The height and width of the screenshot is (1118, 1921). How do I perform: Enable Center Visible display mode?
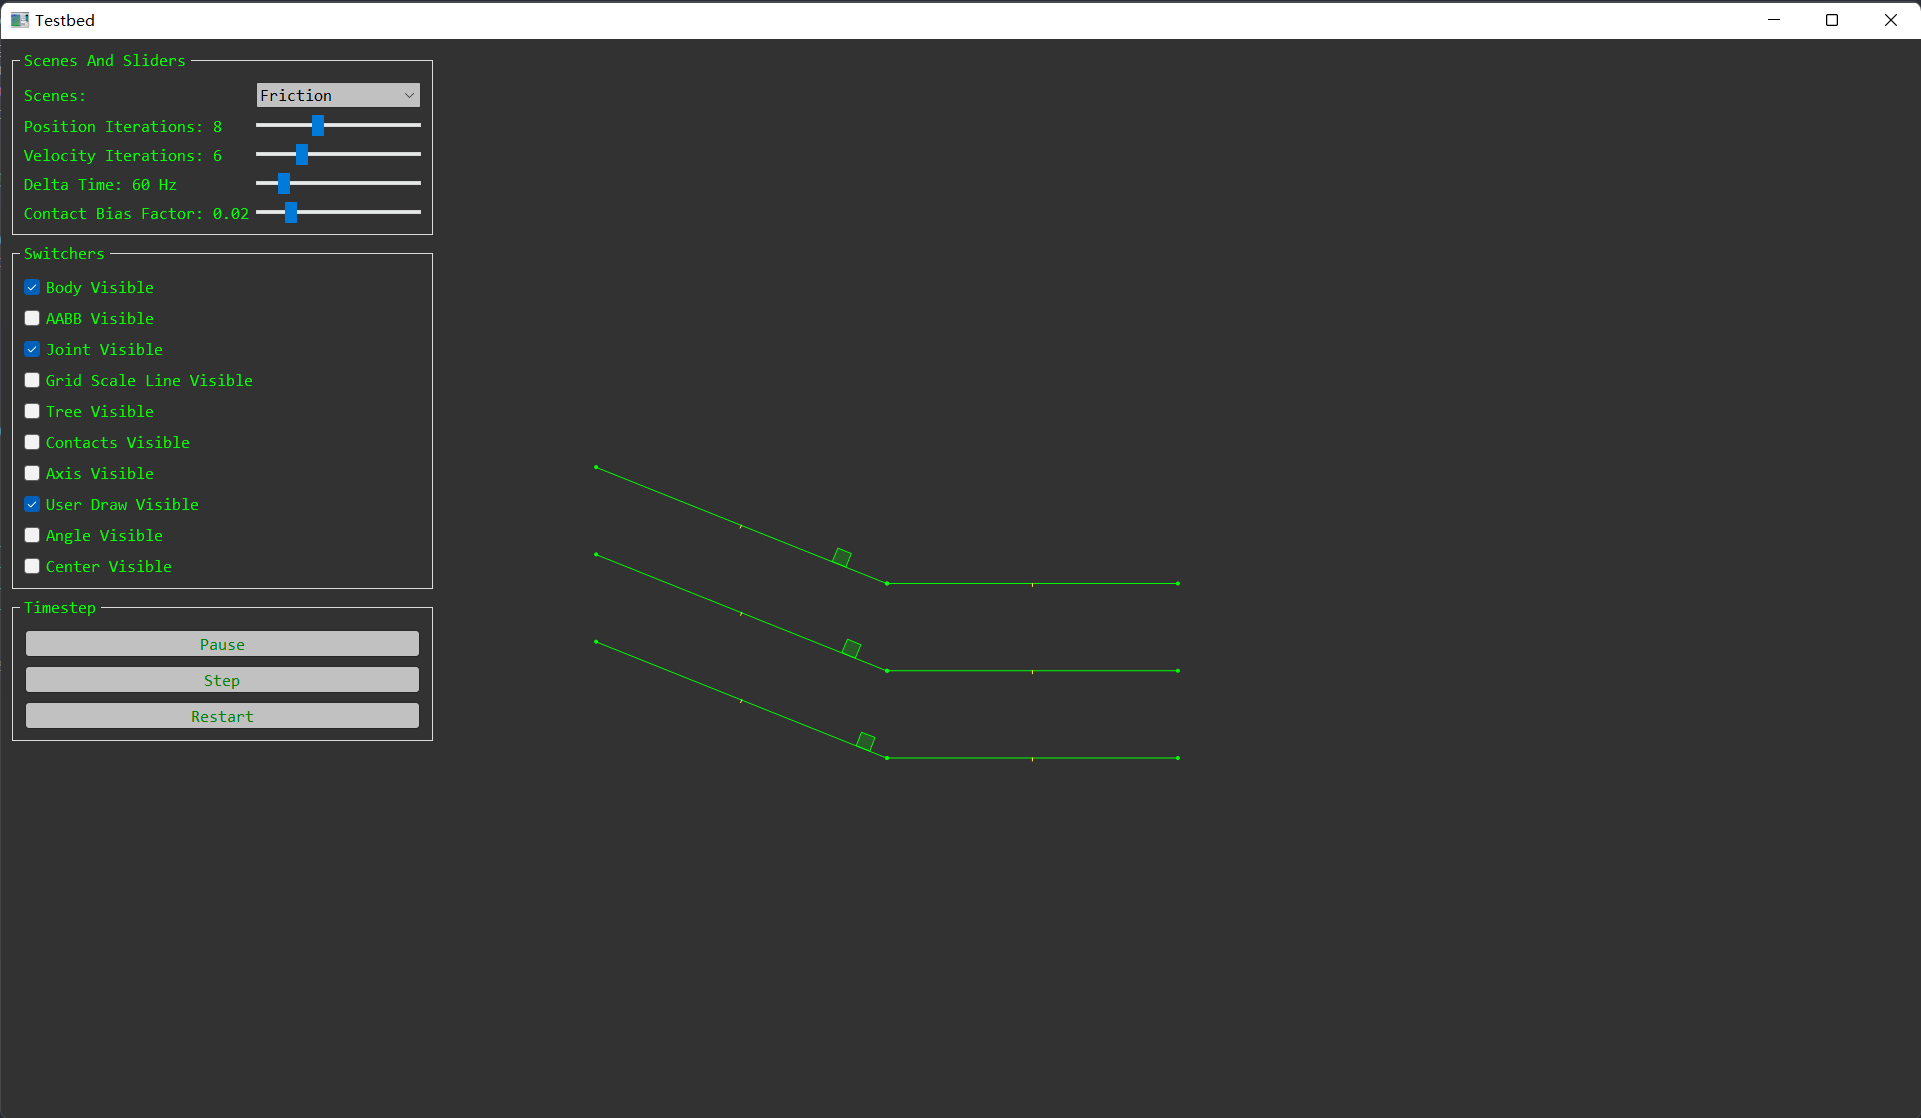[x=32, y=566]
